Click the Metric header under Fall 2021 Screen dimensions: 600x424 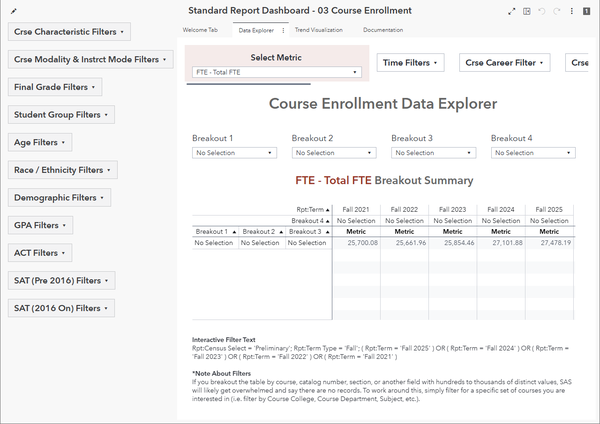tap(356, 232)
